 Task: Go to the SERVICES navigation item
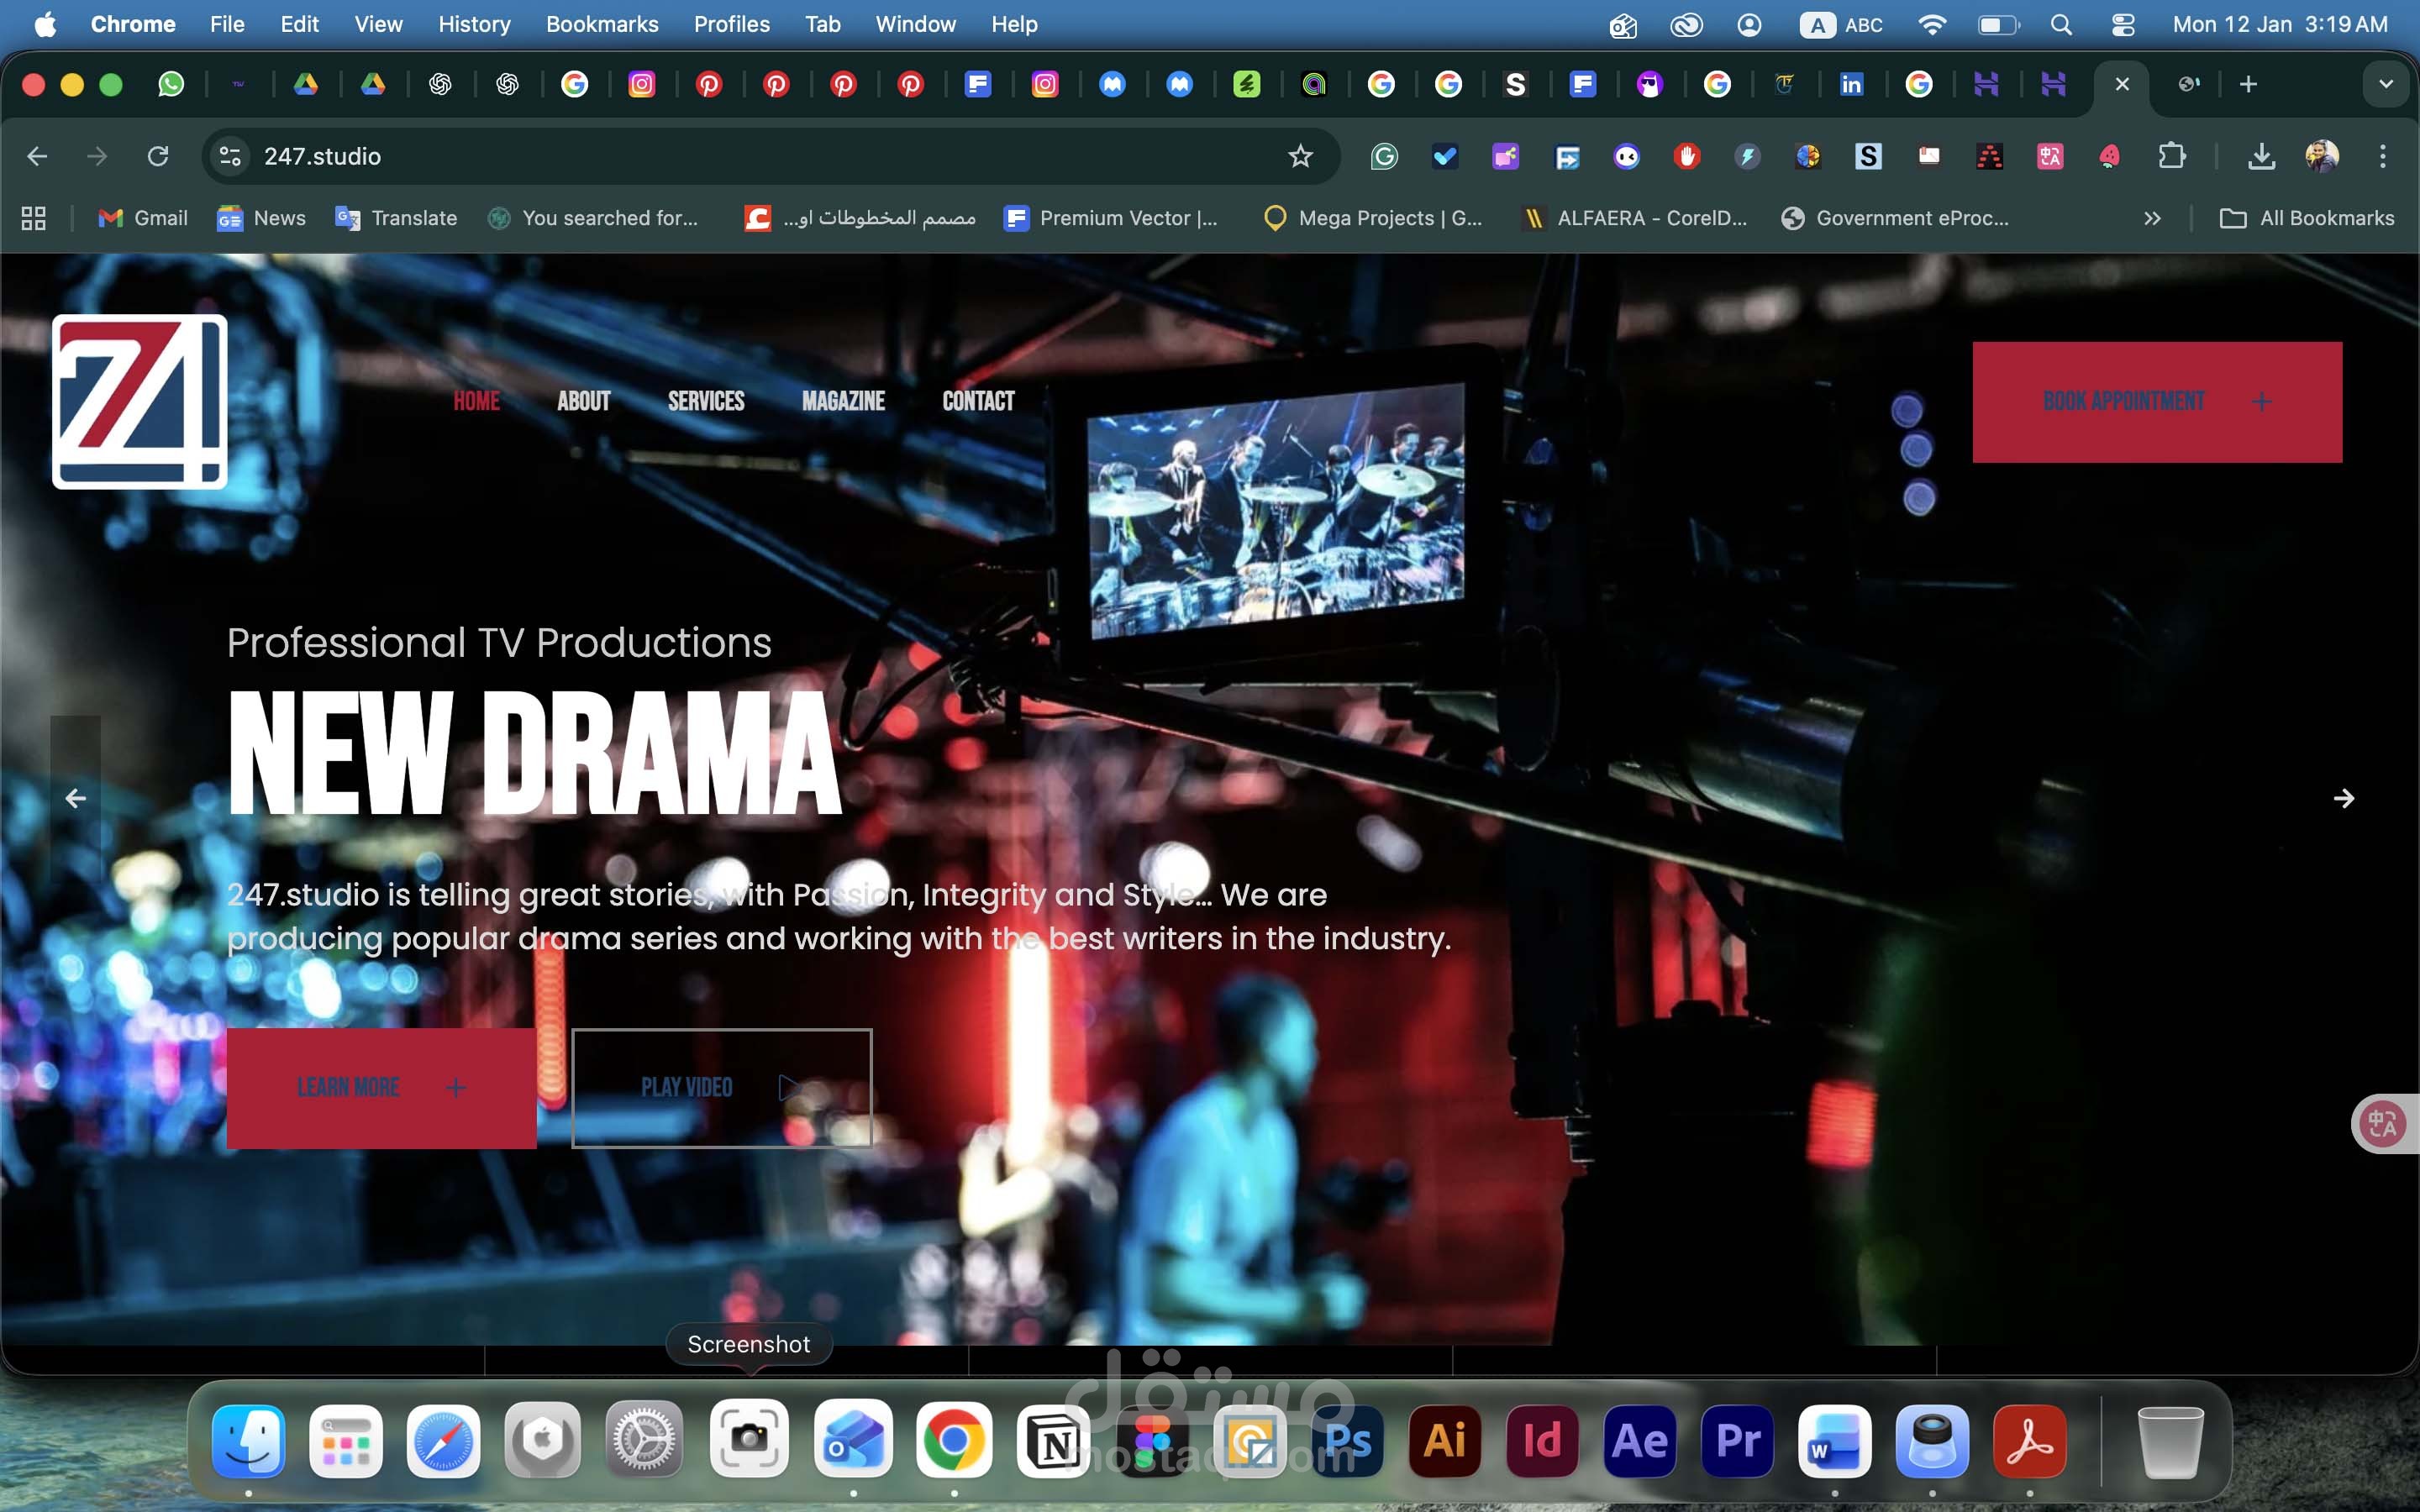706,401
